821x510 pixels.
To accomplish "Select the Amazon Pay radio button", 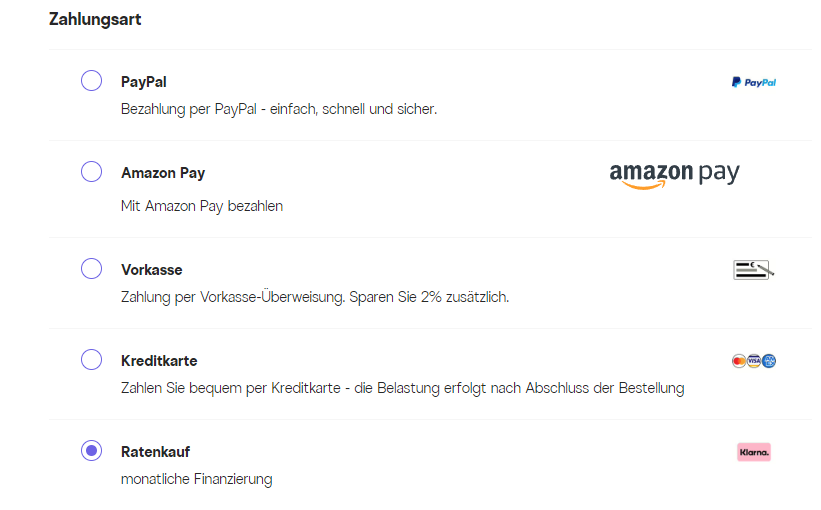I will click(x=91, y=172).
